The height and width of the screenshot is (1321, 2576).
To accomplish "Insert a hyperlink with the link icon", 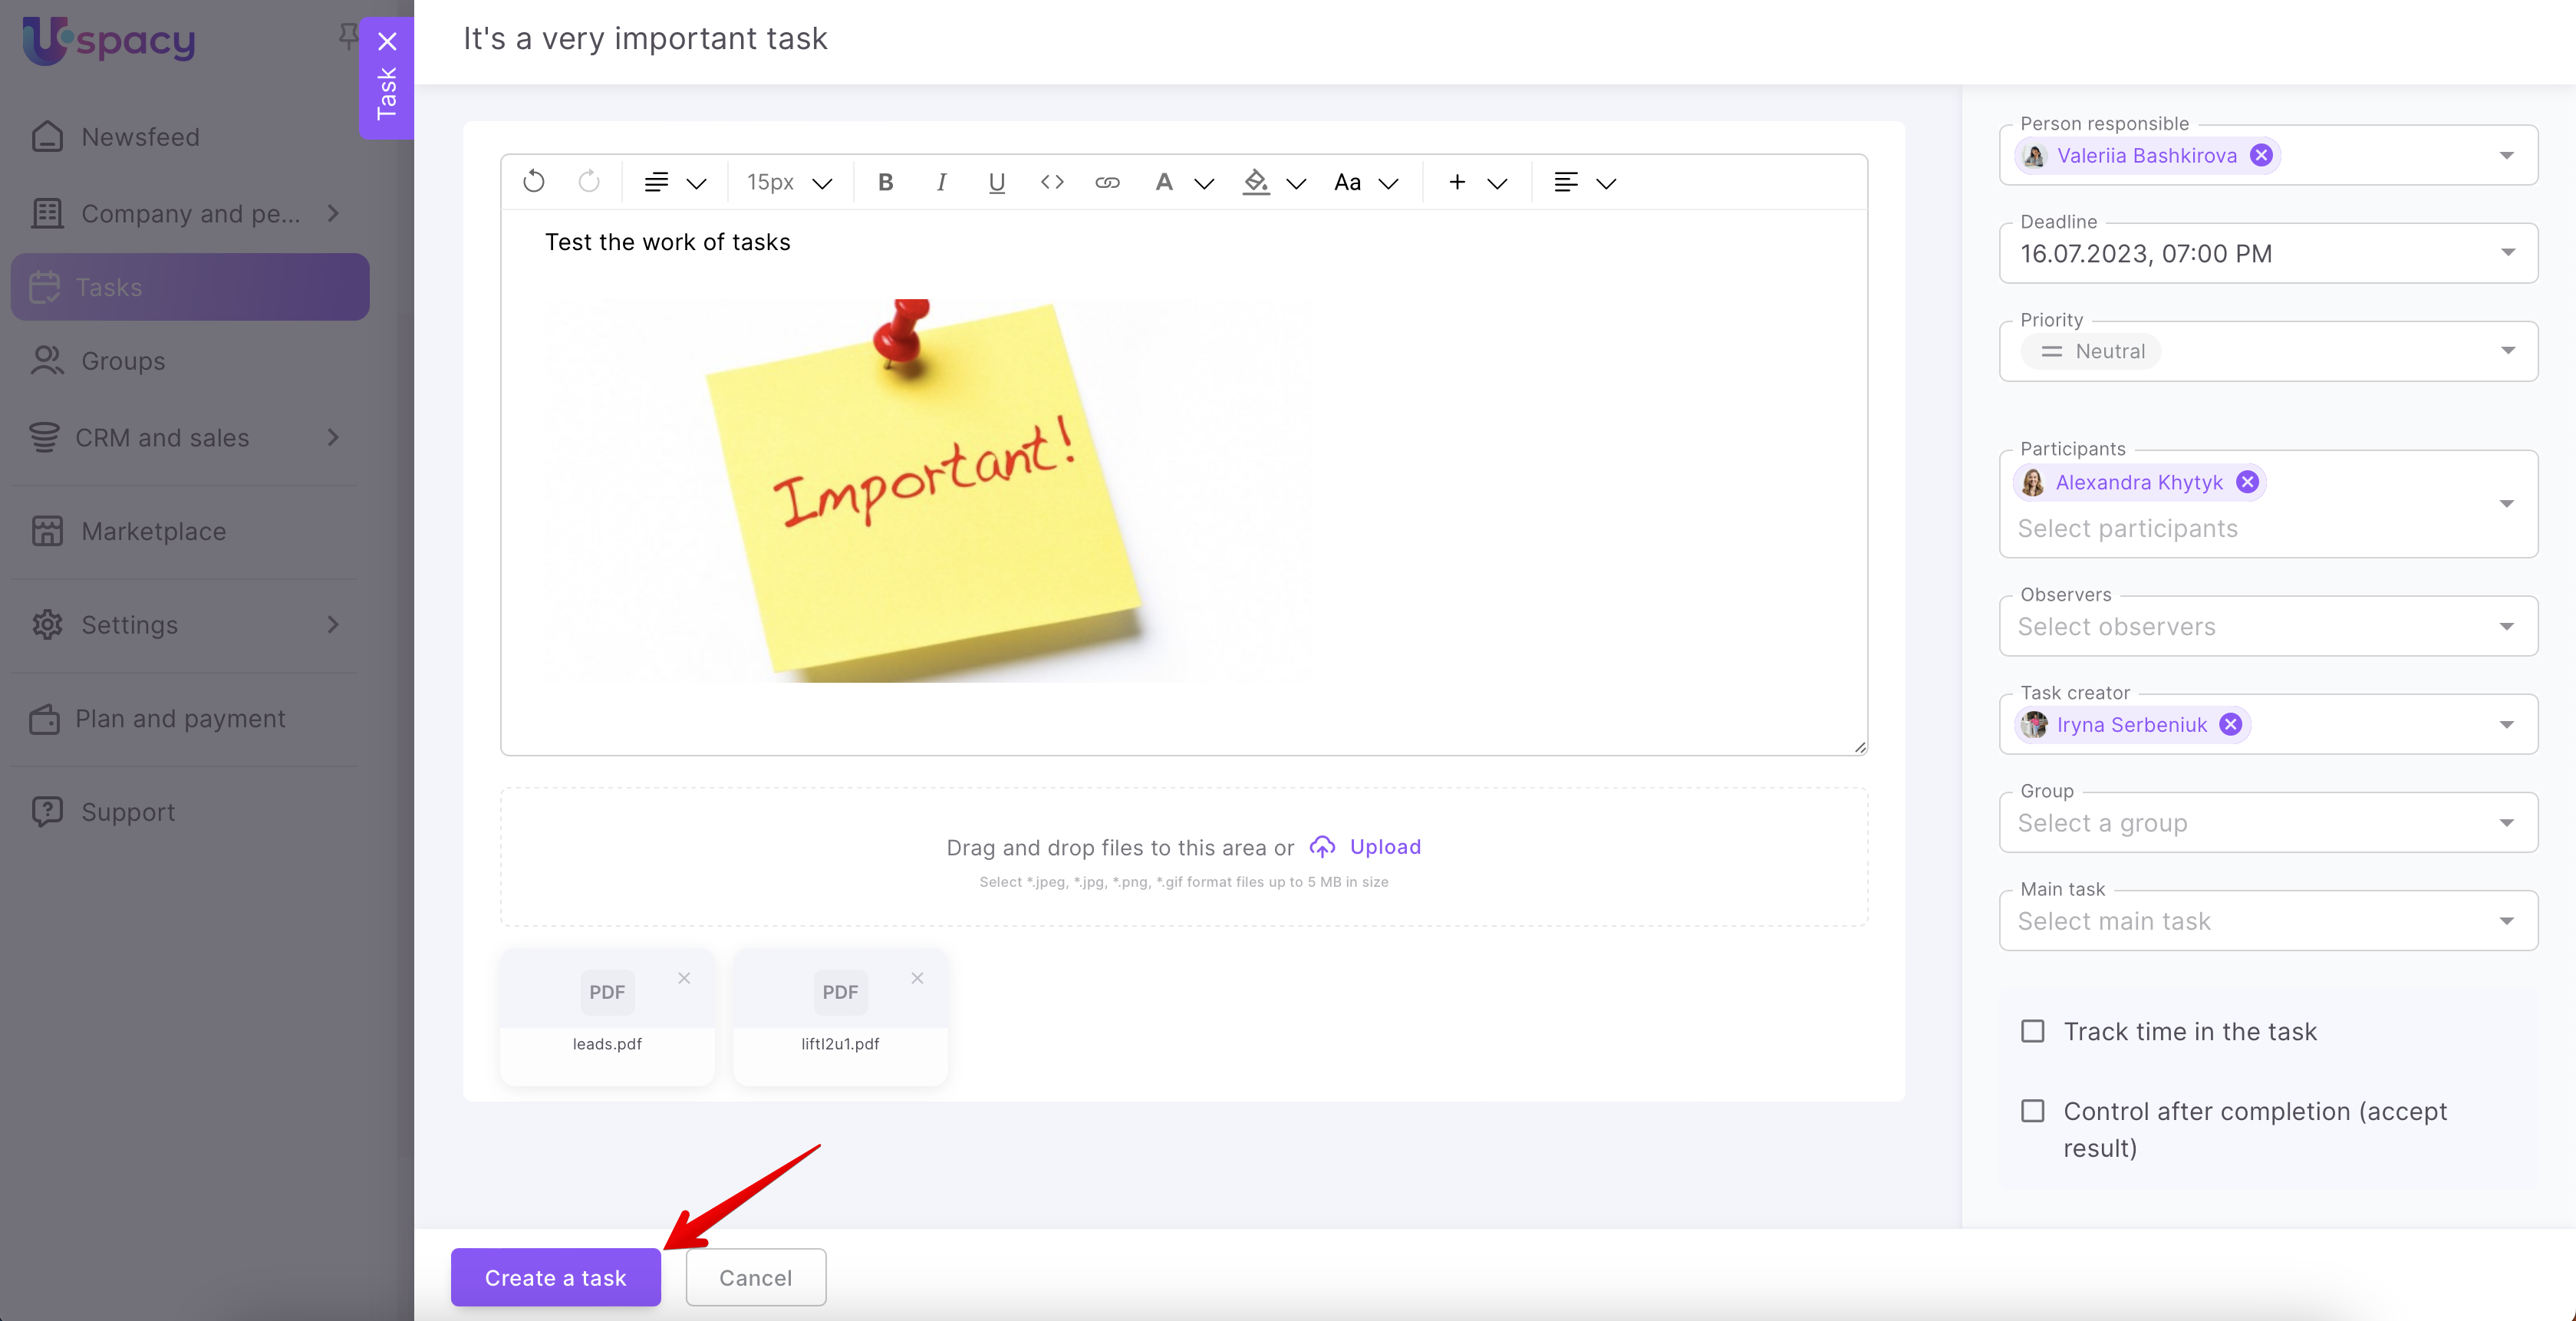I will [1107, 182].
